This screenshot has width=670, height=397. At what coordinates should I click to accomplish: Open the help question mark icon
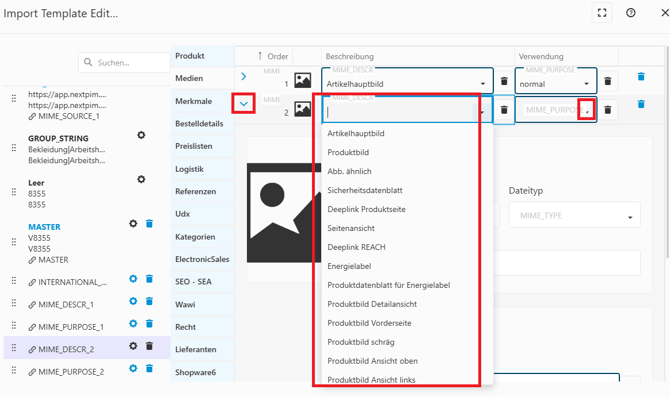630,13
